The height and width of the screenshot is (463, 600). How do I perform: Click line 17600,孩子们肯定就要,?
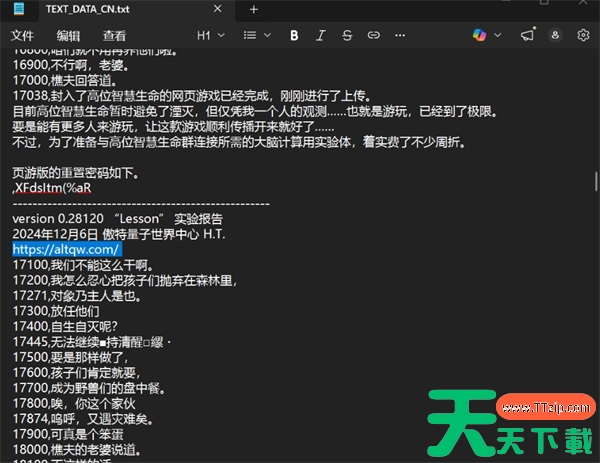coord(77,373)
